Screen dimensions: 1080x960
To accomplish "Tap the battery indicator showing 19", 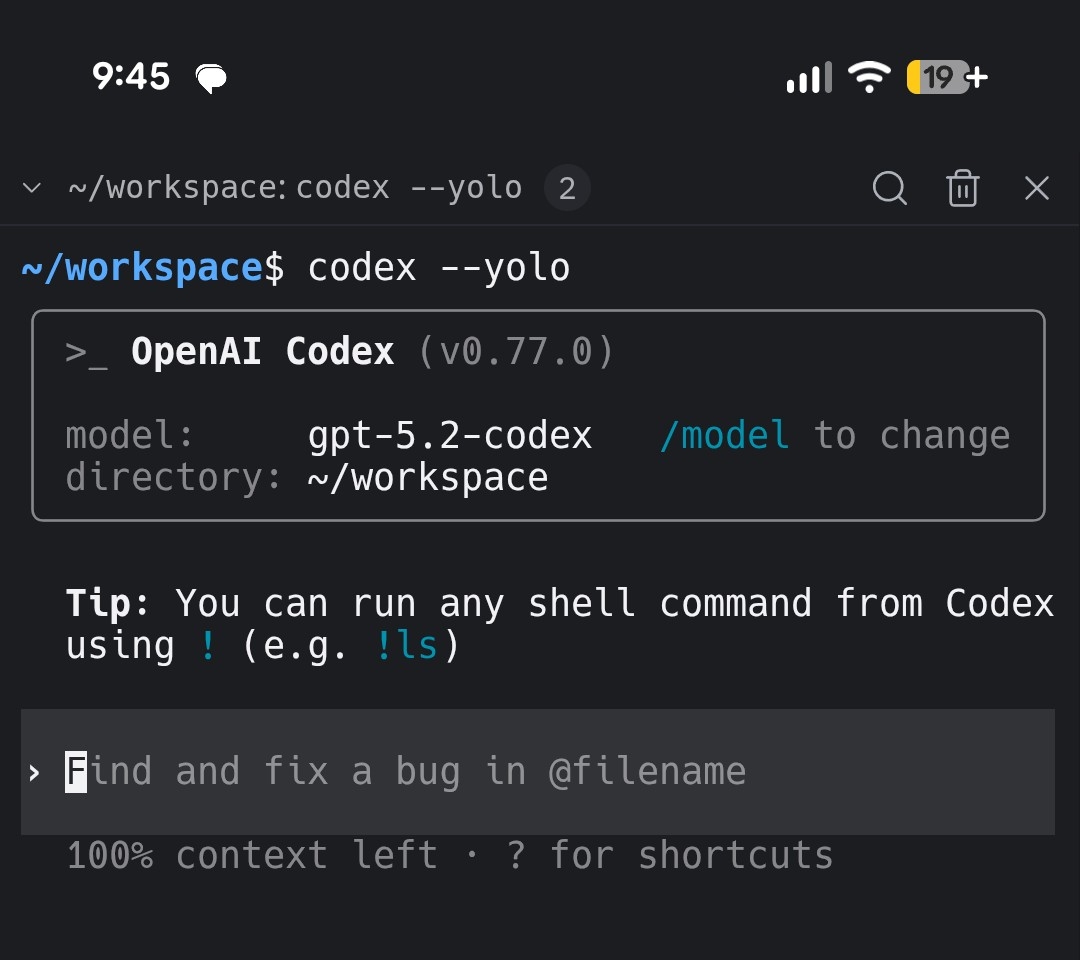I will 947,76.
